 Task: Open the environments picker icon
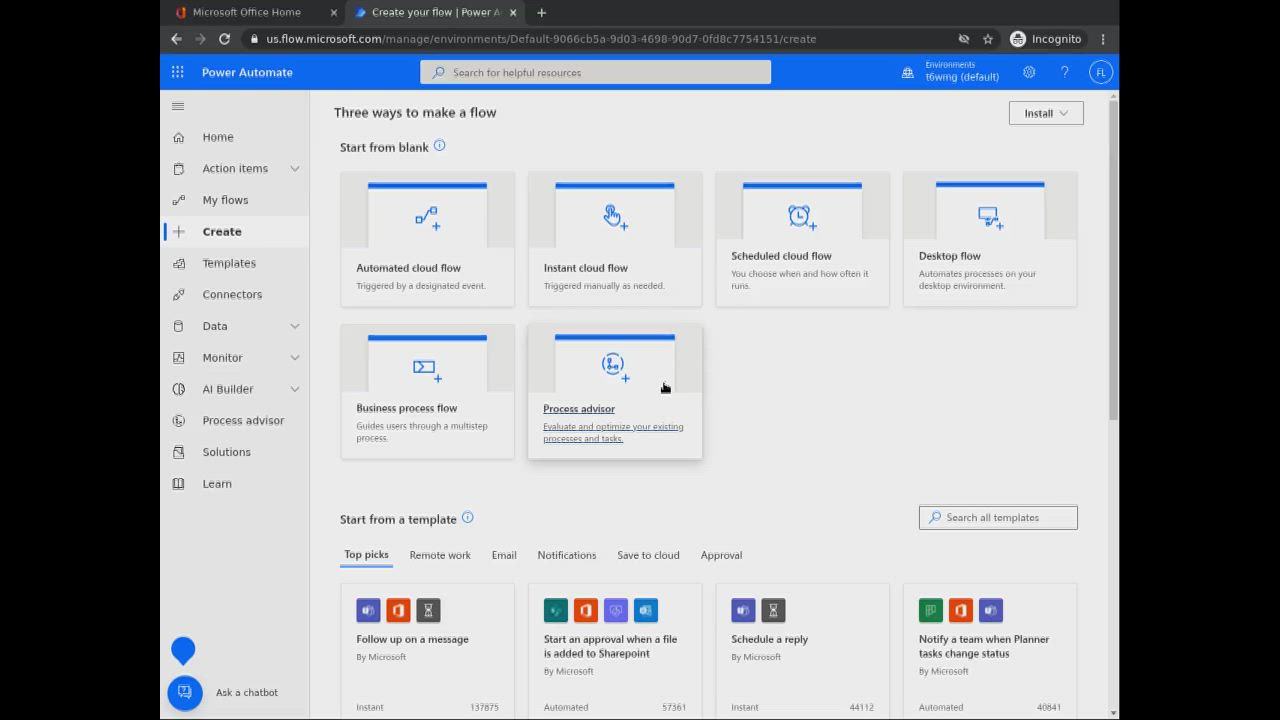(908, 72)
